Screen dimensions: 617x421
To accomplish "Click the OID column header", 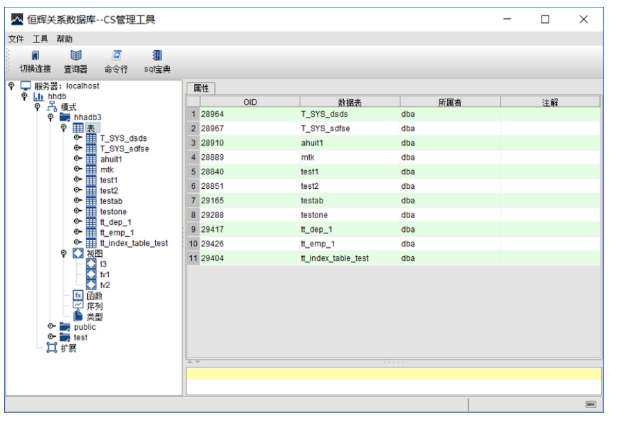I will click(x=250, y=102).
